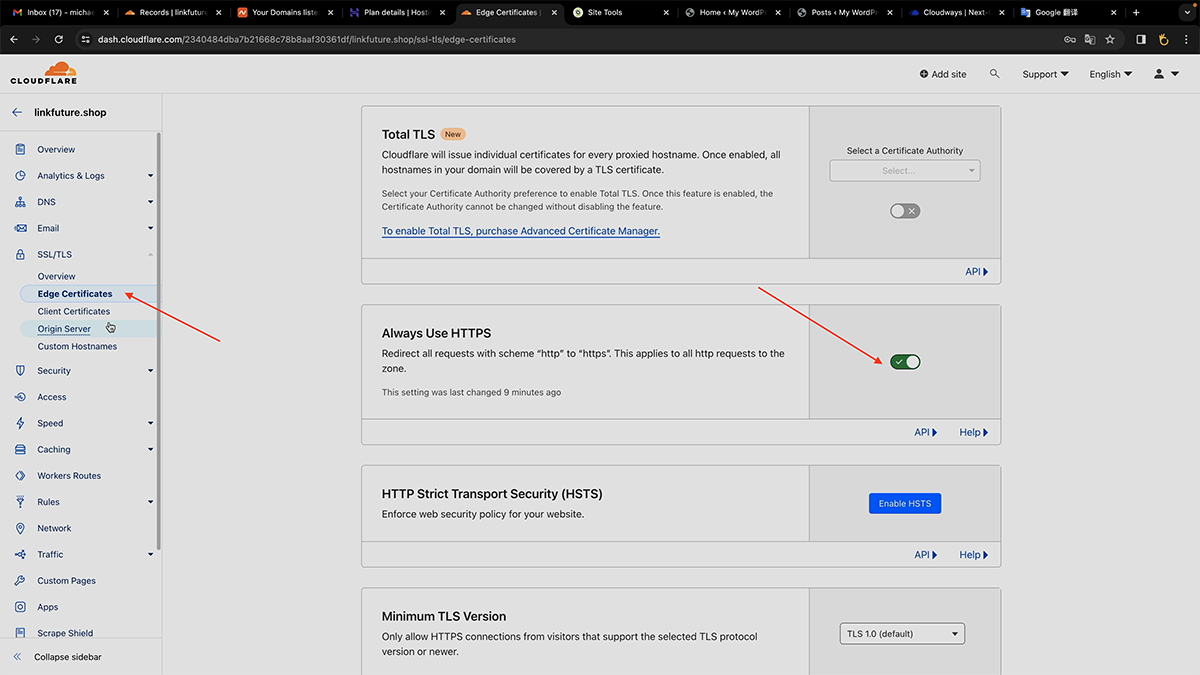1200x675 pixels.
Task: Click Add site in the header
Action: 943,74
